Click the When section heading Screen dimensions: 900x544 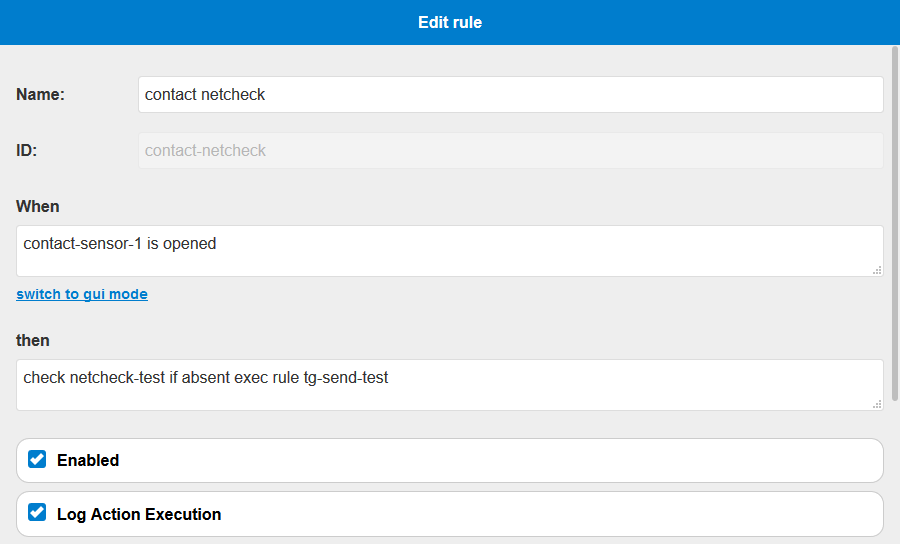click(37, 206)
